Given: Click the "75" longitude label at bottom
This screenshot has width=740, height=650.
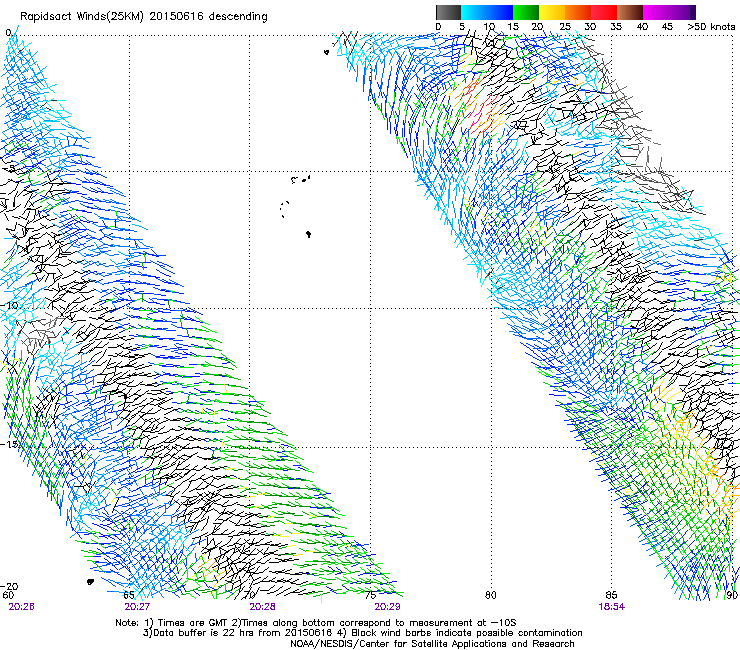Looking at the screenshot, I should [x=370, y=595].
